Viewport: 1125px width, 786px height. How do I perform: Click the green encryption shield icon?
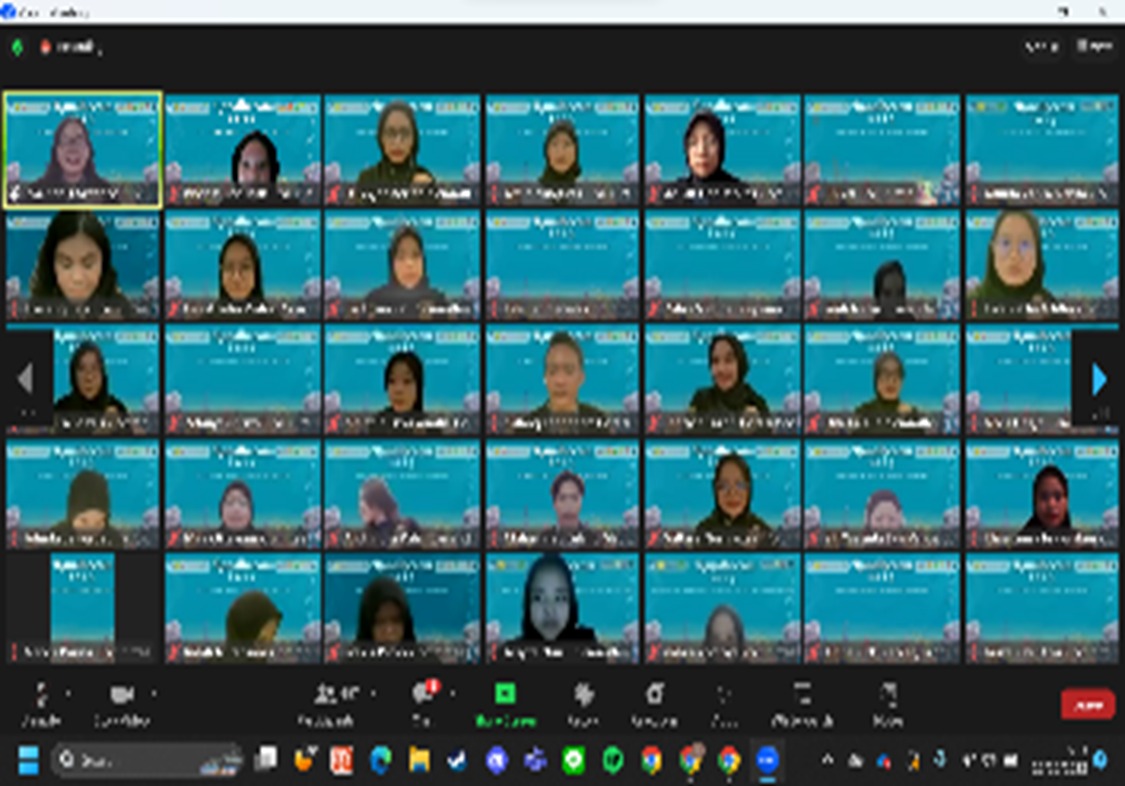pos(17,47)
